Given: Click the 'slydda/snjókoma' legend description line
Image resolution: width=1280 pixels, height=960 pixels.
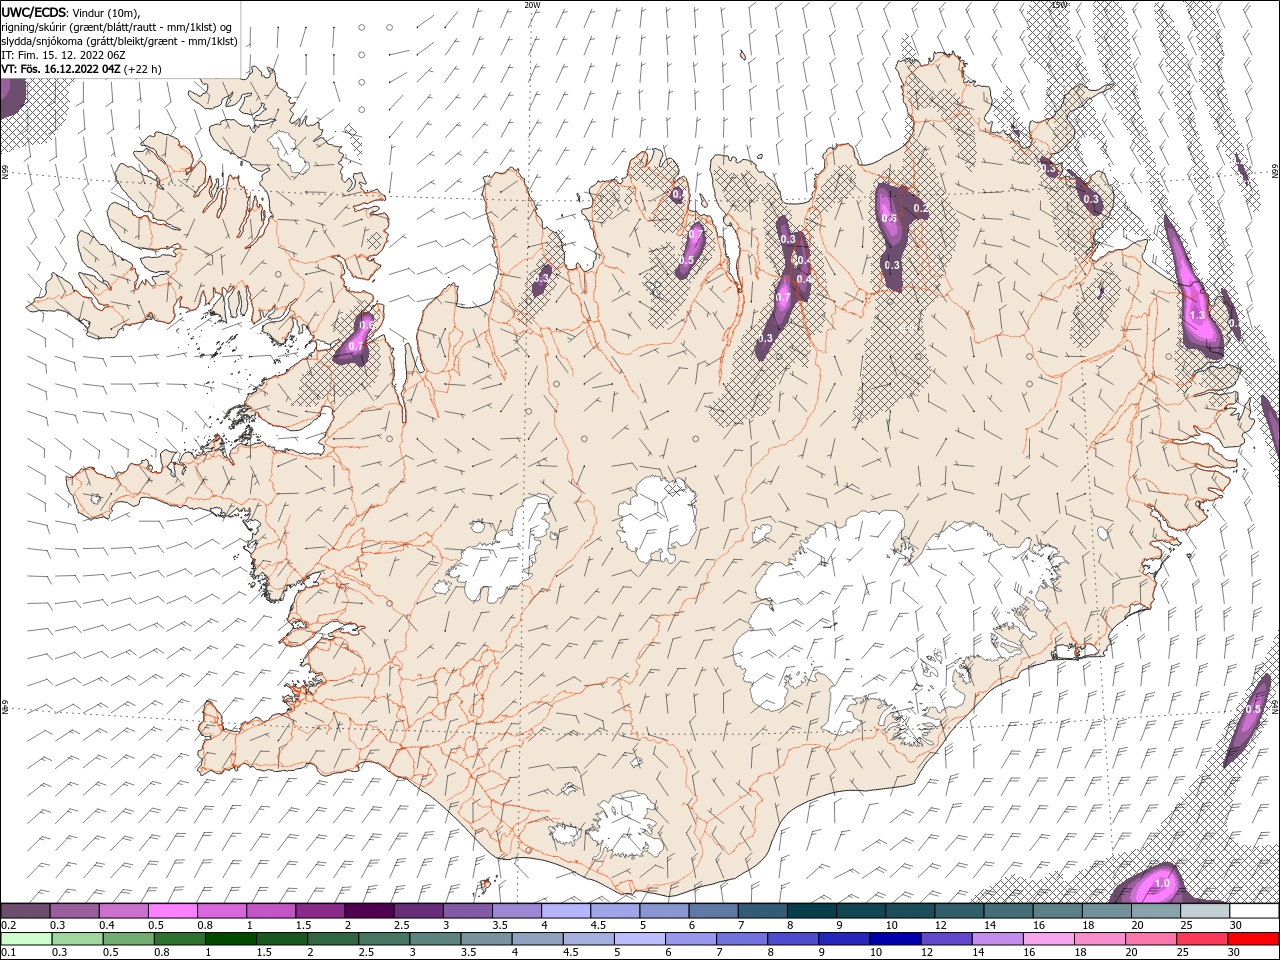Looking at the screenshot, I should (119, 41).
